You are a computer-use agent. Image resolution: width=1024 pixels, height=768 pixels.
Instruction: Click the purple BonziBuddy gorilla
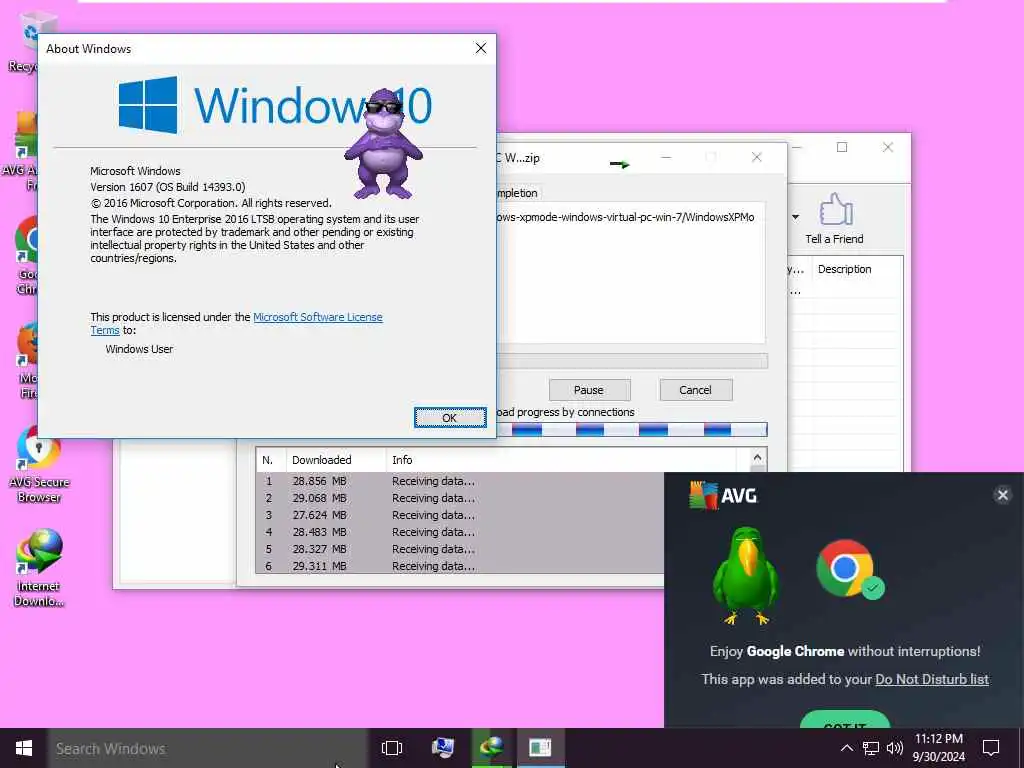[383, 144]
